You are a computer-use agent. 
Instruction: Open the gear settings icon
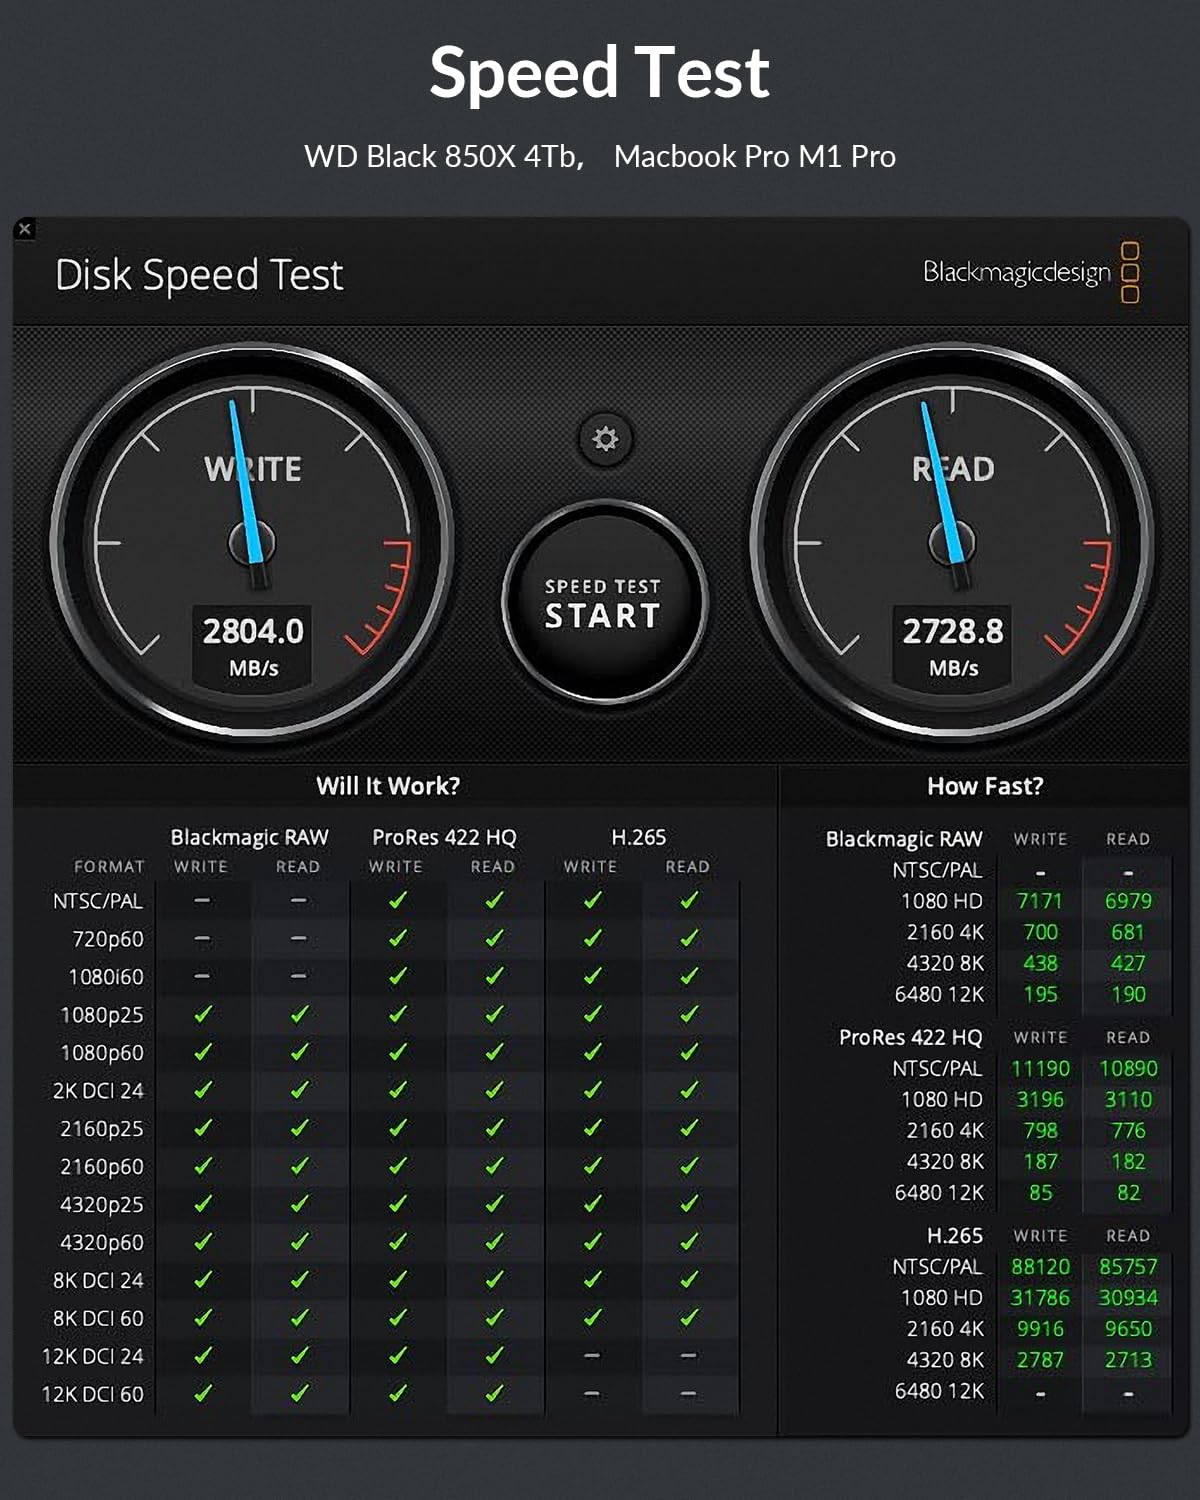click(605, 439)
